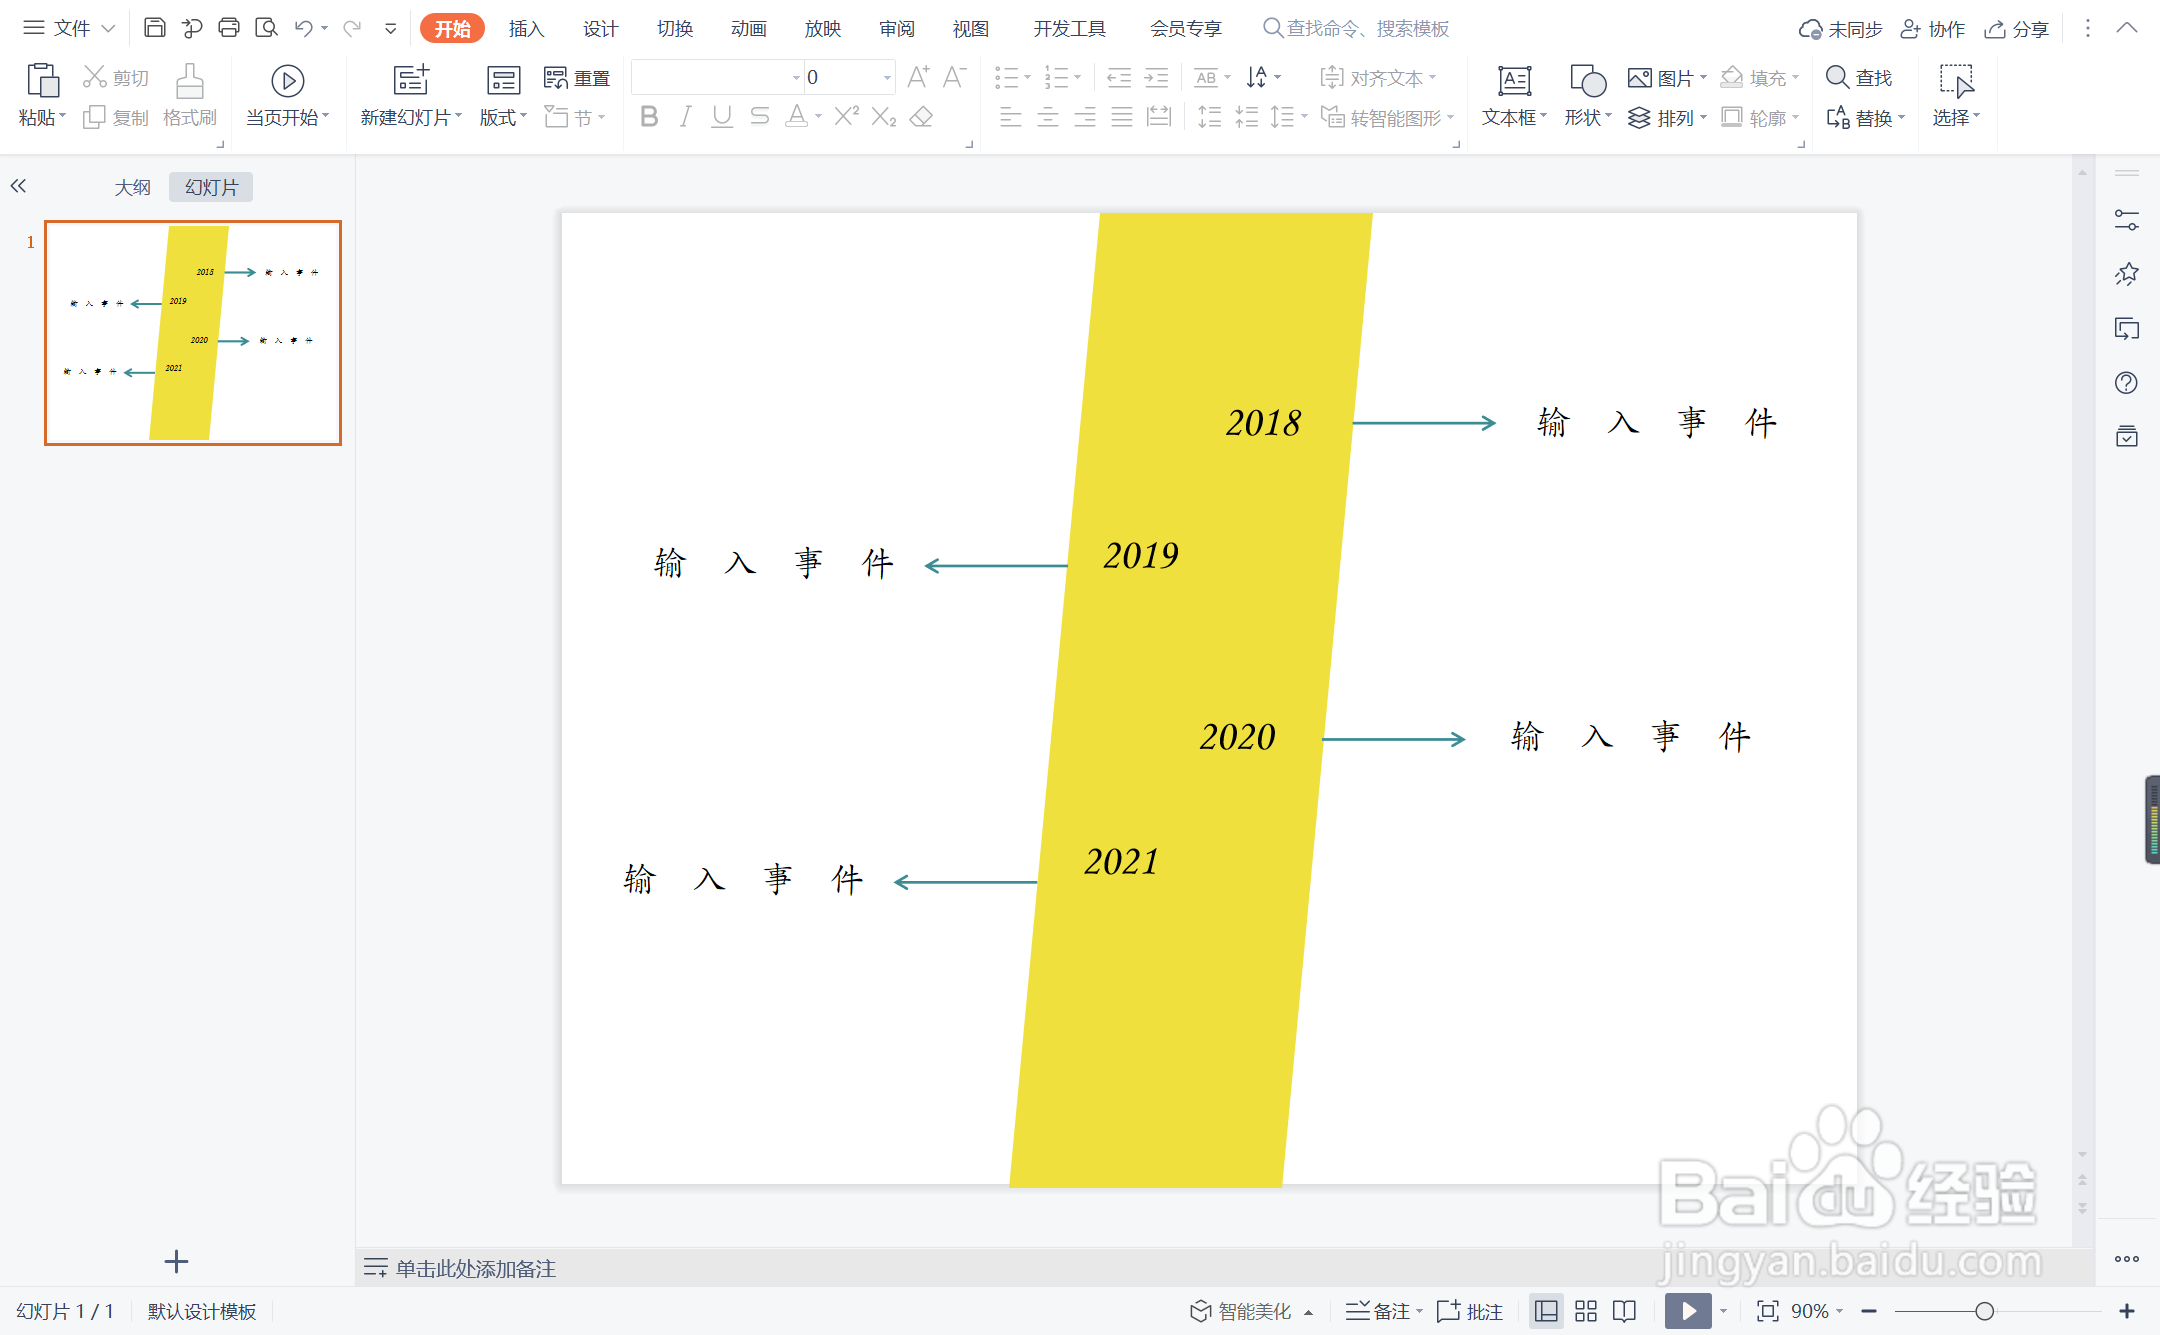Viewport: 2160px width, 1335px height.
Task: Toggle bold formatting
Action: [x=649, y=117]
